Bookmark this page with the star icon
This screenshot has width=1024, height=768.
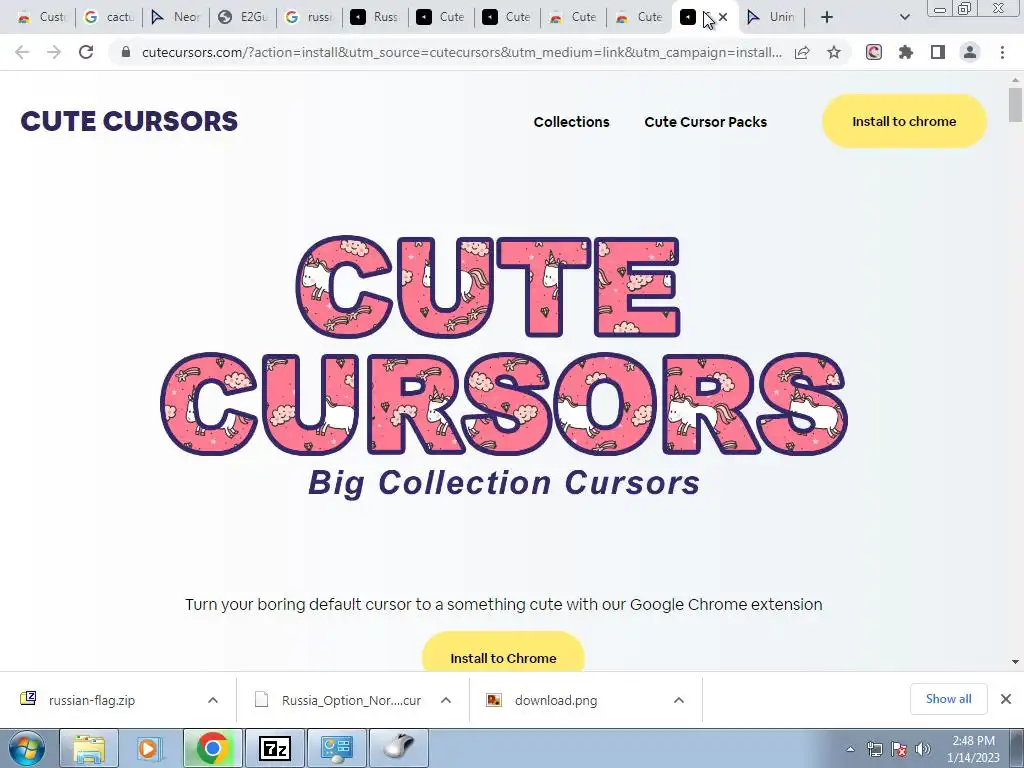834,52
